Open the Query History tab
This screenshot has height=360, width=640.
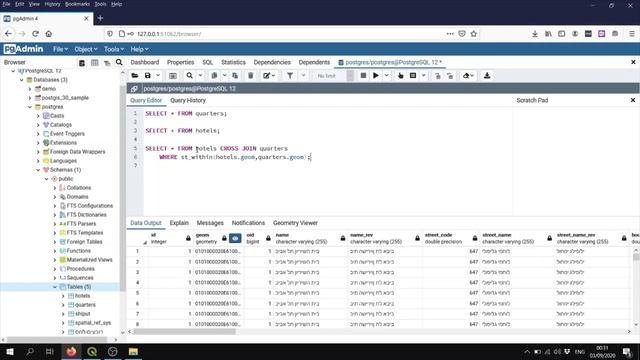[188, 100]
